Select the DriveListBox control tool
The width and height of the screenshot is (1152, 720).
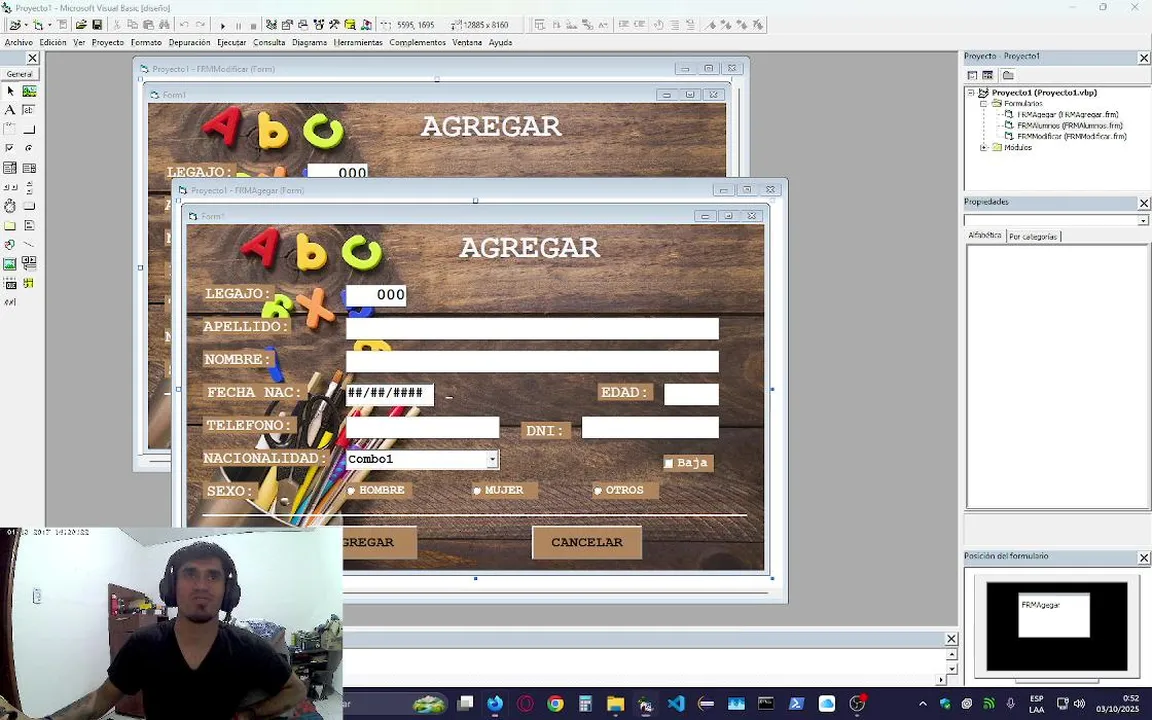tap(29, 206)
